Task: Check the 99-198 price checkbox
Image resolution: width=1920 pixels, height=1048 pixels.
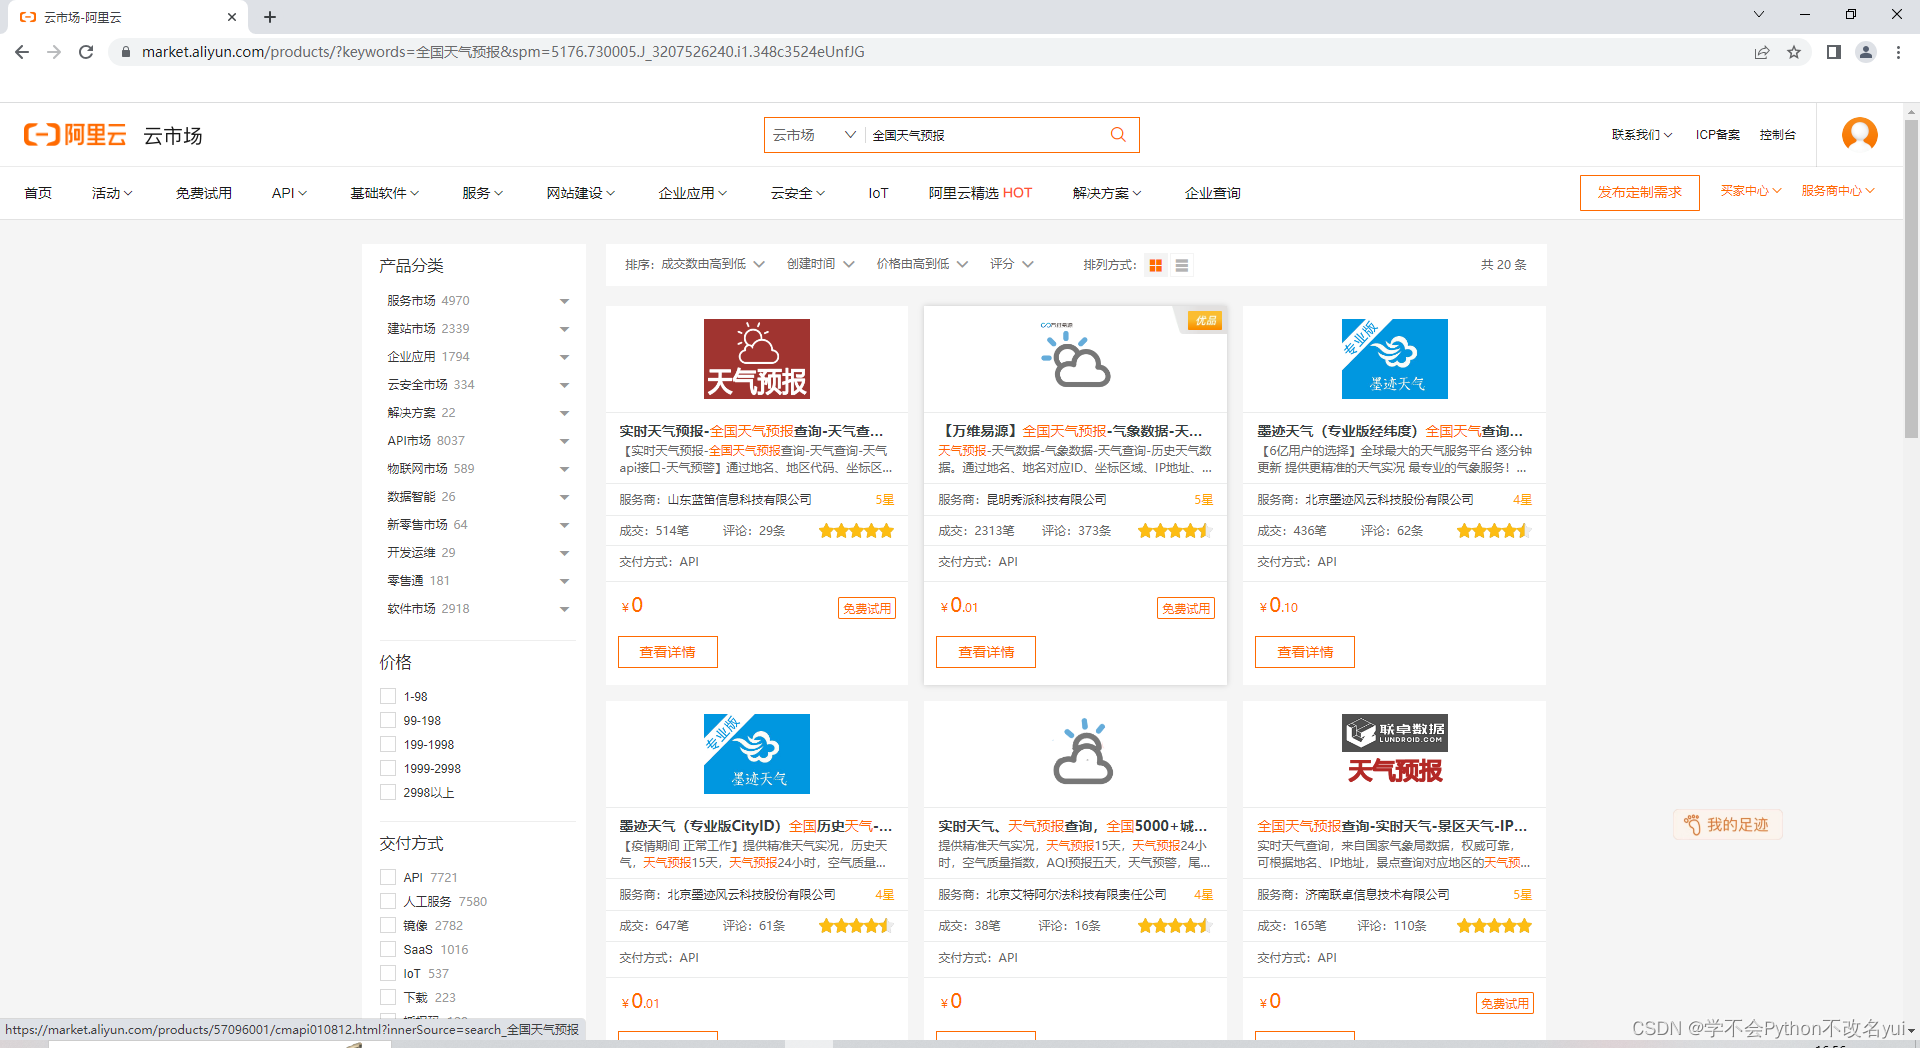Action: coord(388,720)
